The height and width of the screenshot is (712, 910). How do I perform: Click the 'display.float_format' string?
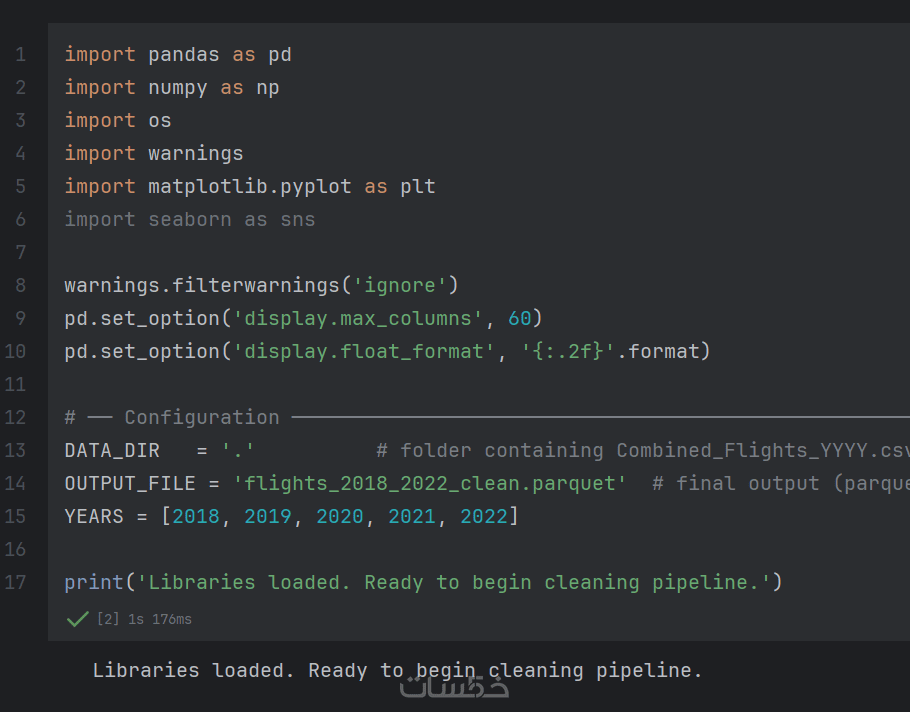[x=364, y=351]
